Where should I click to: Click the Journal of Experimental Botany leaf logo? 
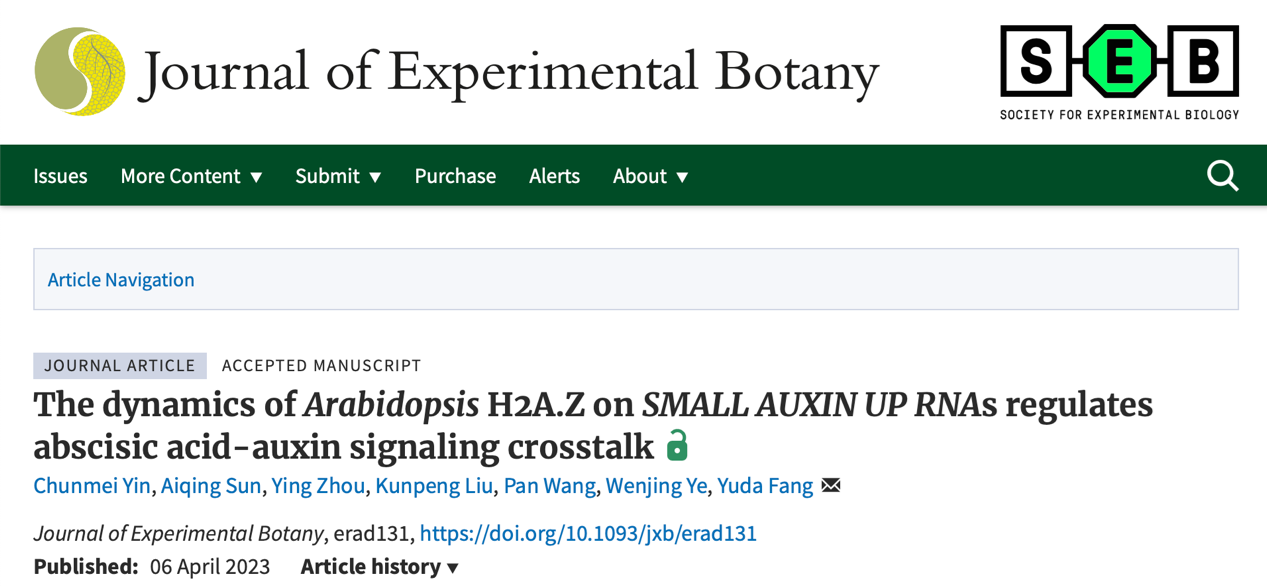[80, 72]
